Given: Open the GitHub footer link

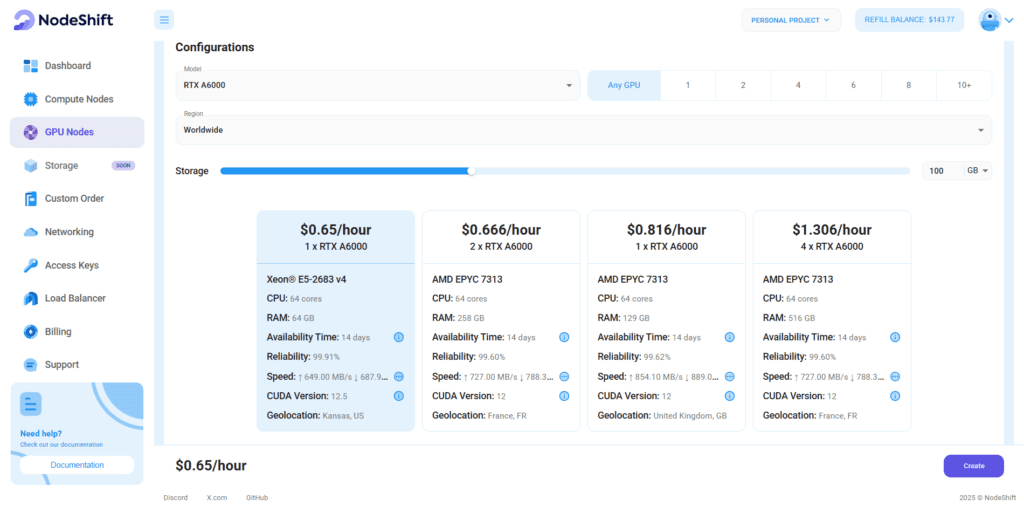Looking at the screenshot, I should pos(257,498).
